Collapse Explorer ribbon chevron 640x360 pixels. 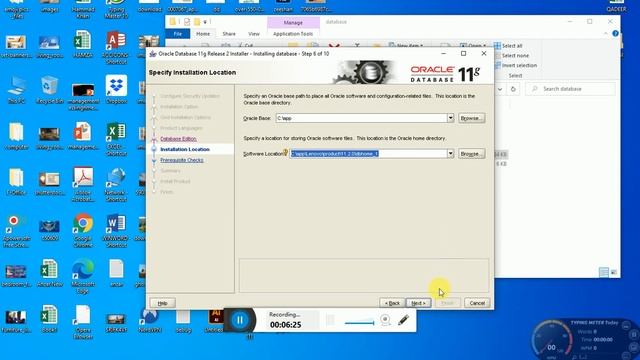(606, 34)
